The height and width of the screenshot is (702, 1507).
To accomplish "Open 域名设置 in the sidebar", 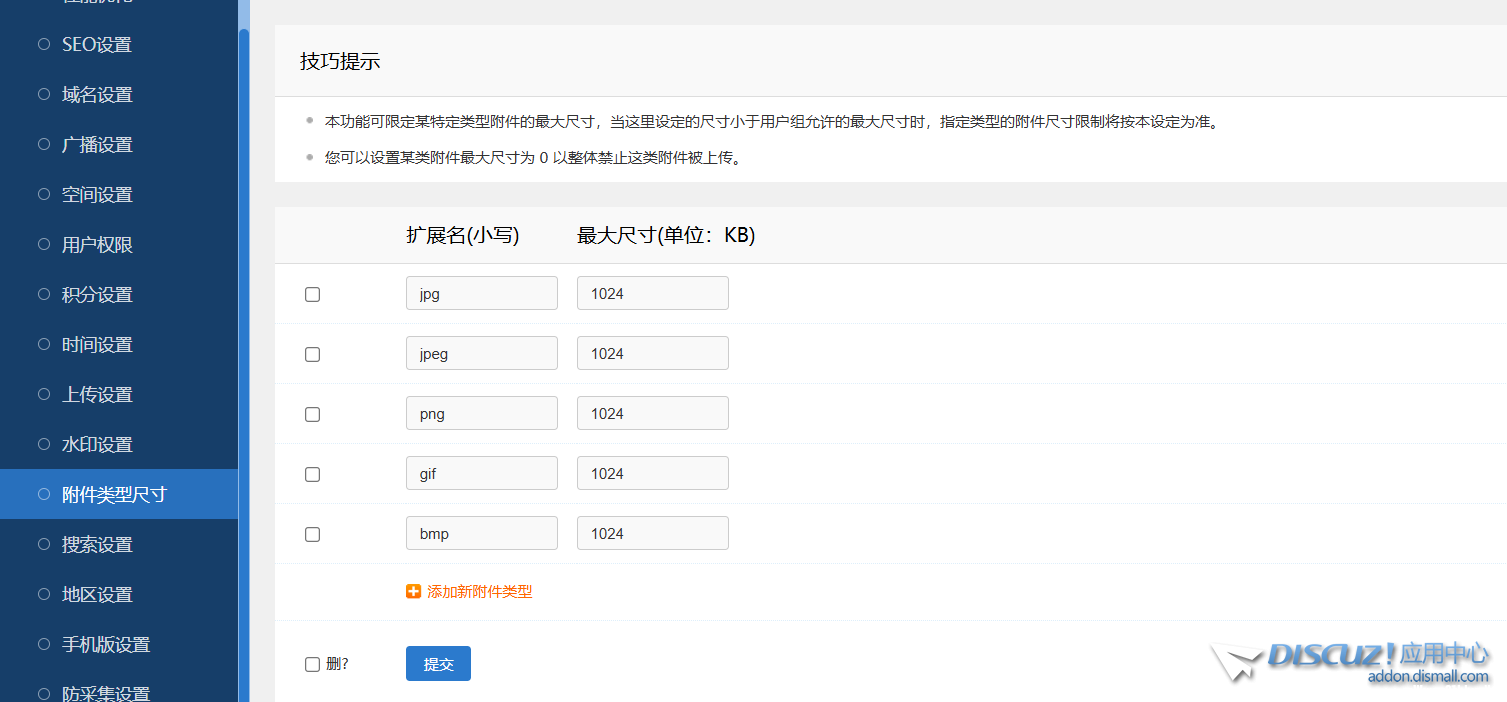I will 97,94.
